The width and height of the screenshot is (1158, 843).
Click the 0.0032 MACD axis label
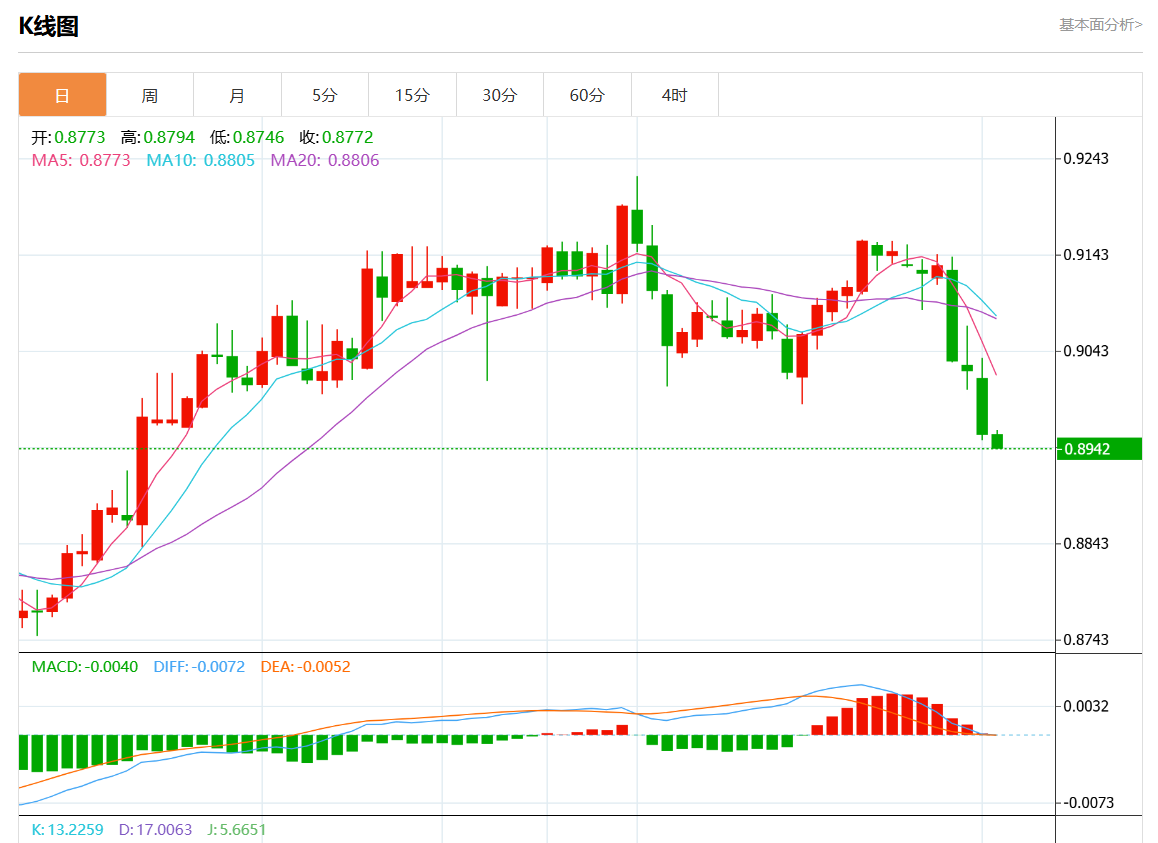click(1086, 706)
